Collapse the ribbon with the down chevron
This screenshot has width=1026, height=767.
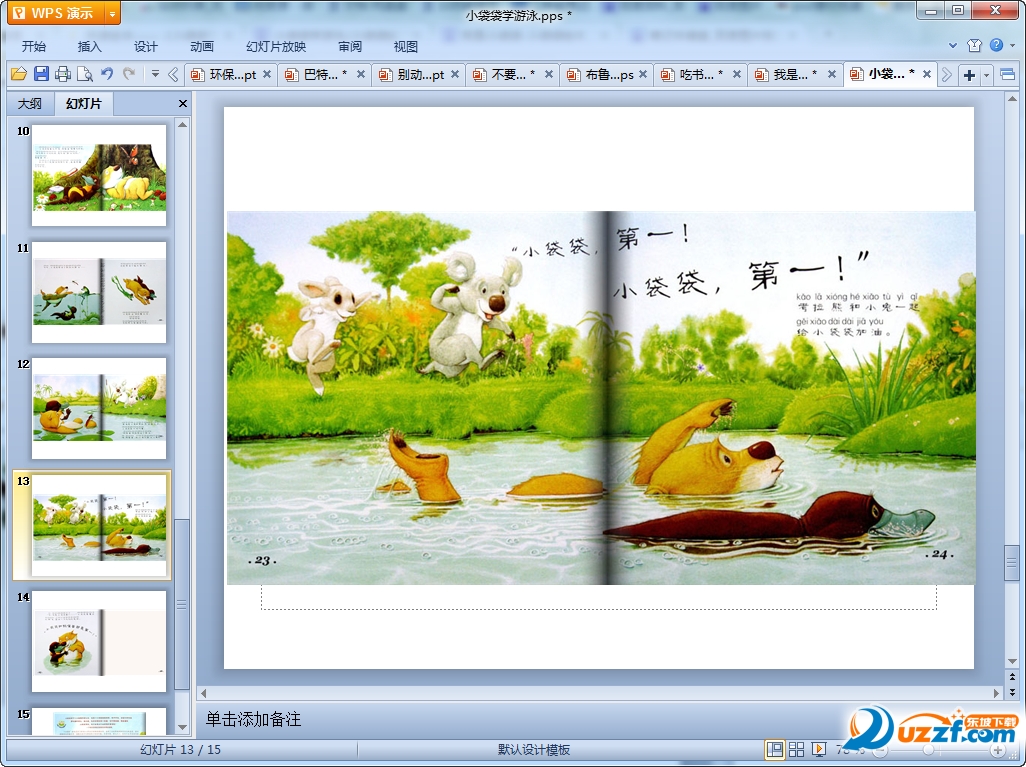point(953,46)
